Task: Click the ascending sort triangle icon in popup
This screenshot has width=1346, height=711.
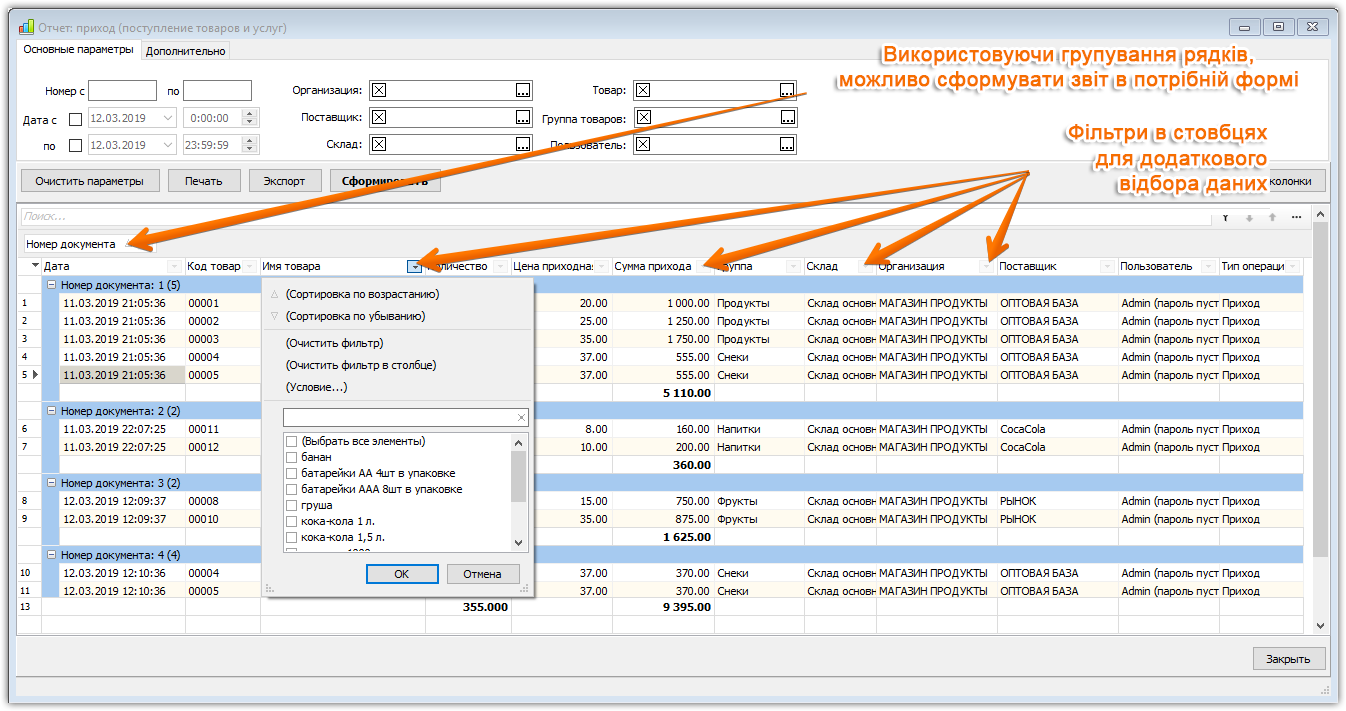Action: [x=275, y=294]
